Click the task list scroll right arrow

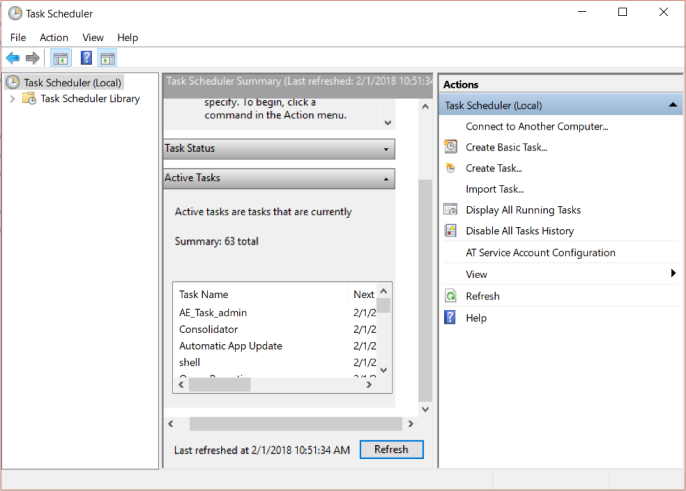pyautogui.click(x=369, y=385)
